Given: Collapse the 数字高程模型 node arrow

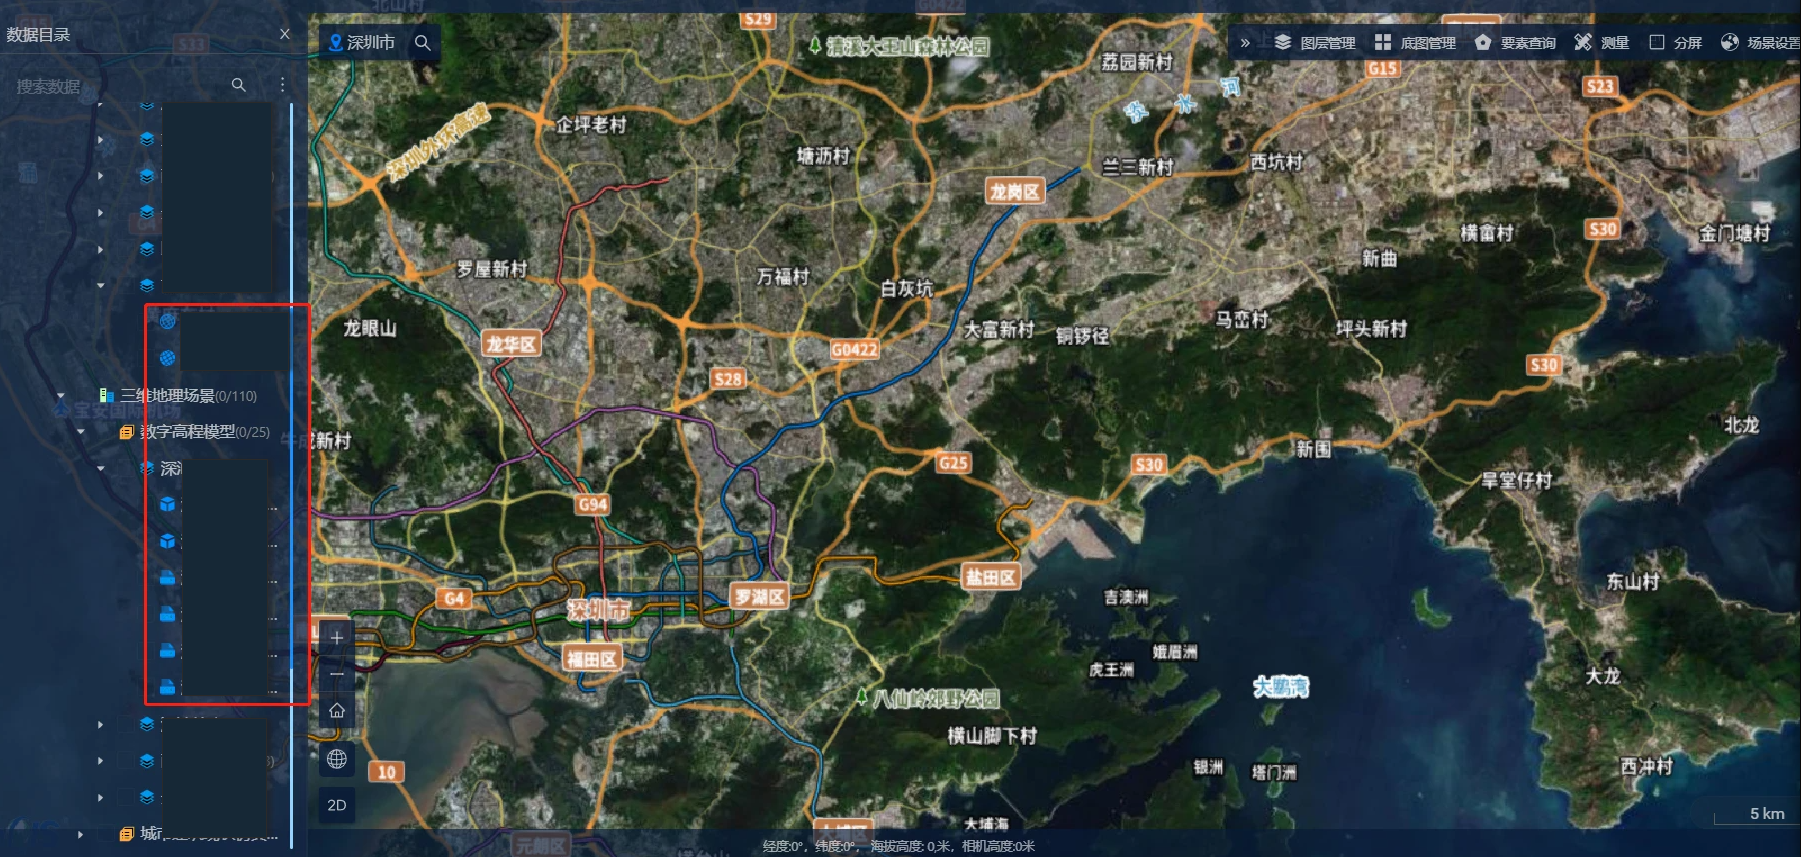Looking at the screenshot, I should coord(81,432).
